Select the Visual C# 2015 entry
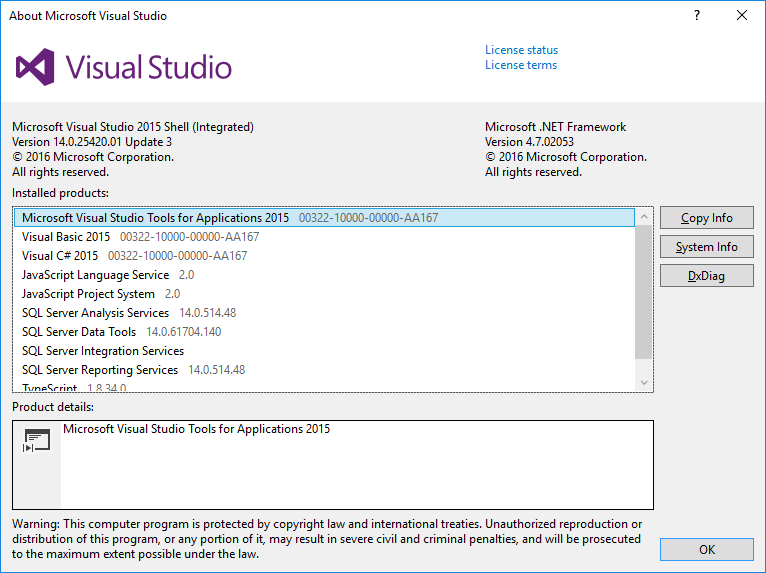Image resolution: width=766 pixels, height=573 pixels. [x=324, y=256]
